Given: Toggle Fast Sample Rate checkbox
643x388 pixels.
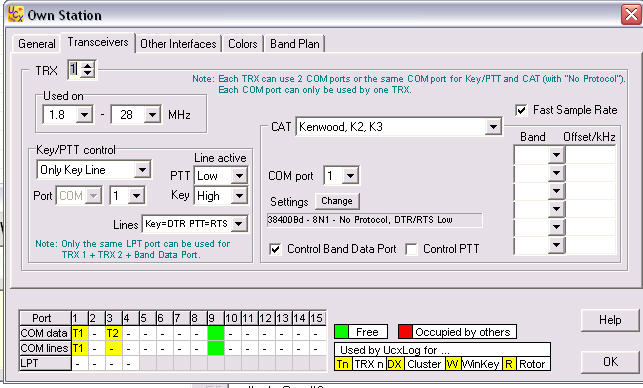Looking at the screenshot, I should (521, 110).
